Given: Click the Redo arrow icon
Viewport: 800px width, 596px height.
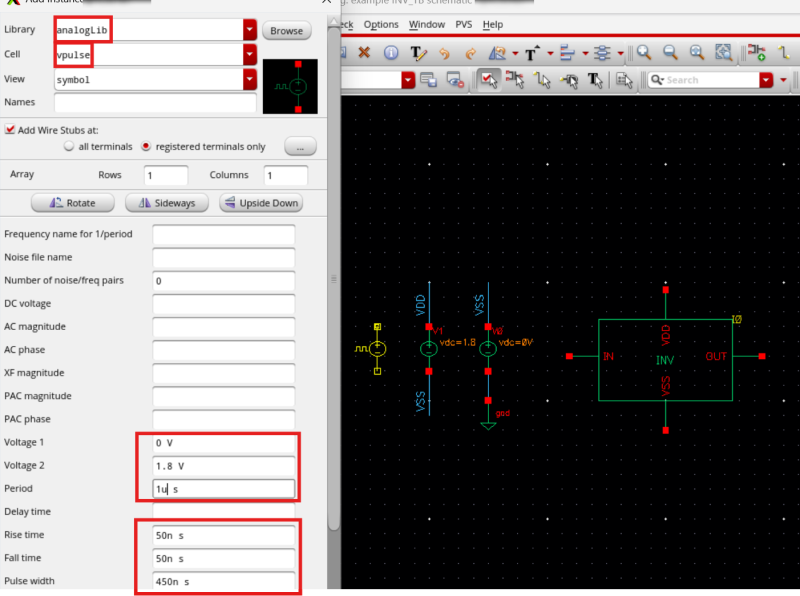Looking at the screenshot, I should pyautogui.click(x=471, y=52).
